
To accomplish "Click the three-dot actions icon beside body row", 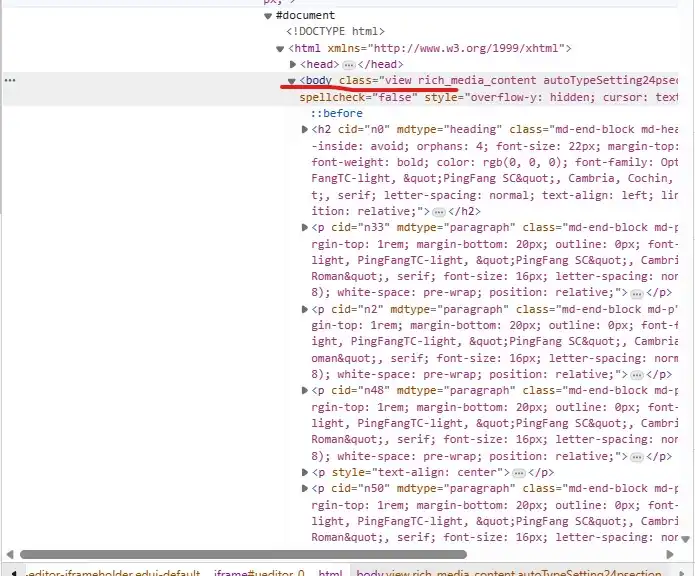I will 11,79.
